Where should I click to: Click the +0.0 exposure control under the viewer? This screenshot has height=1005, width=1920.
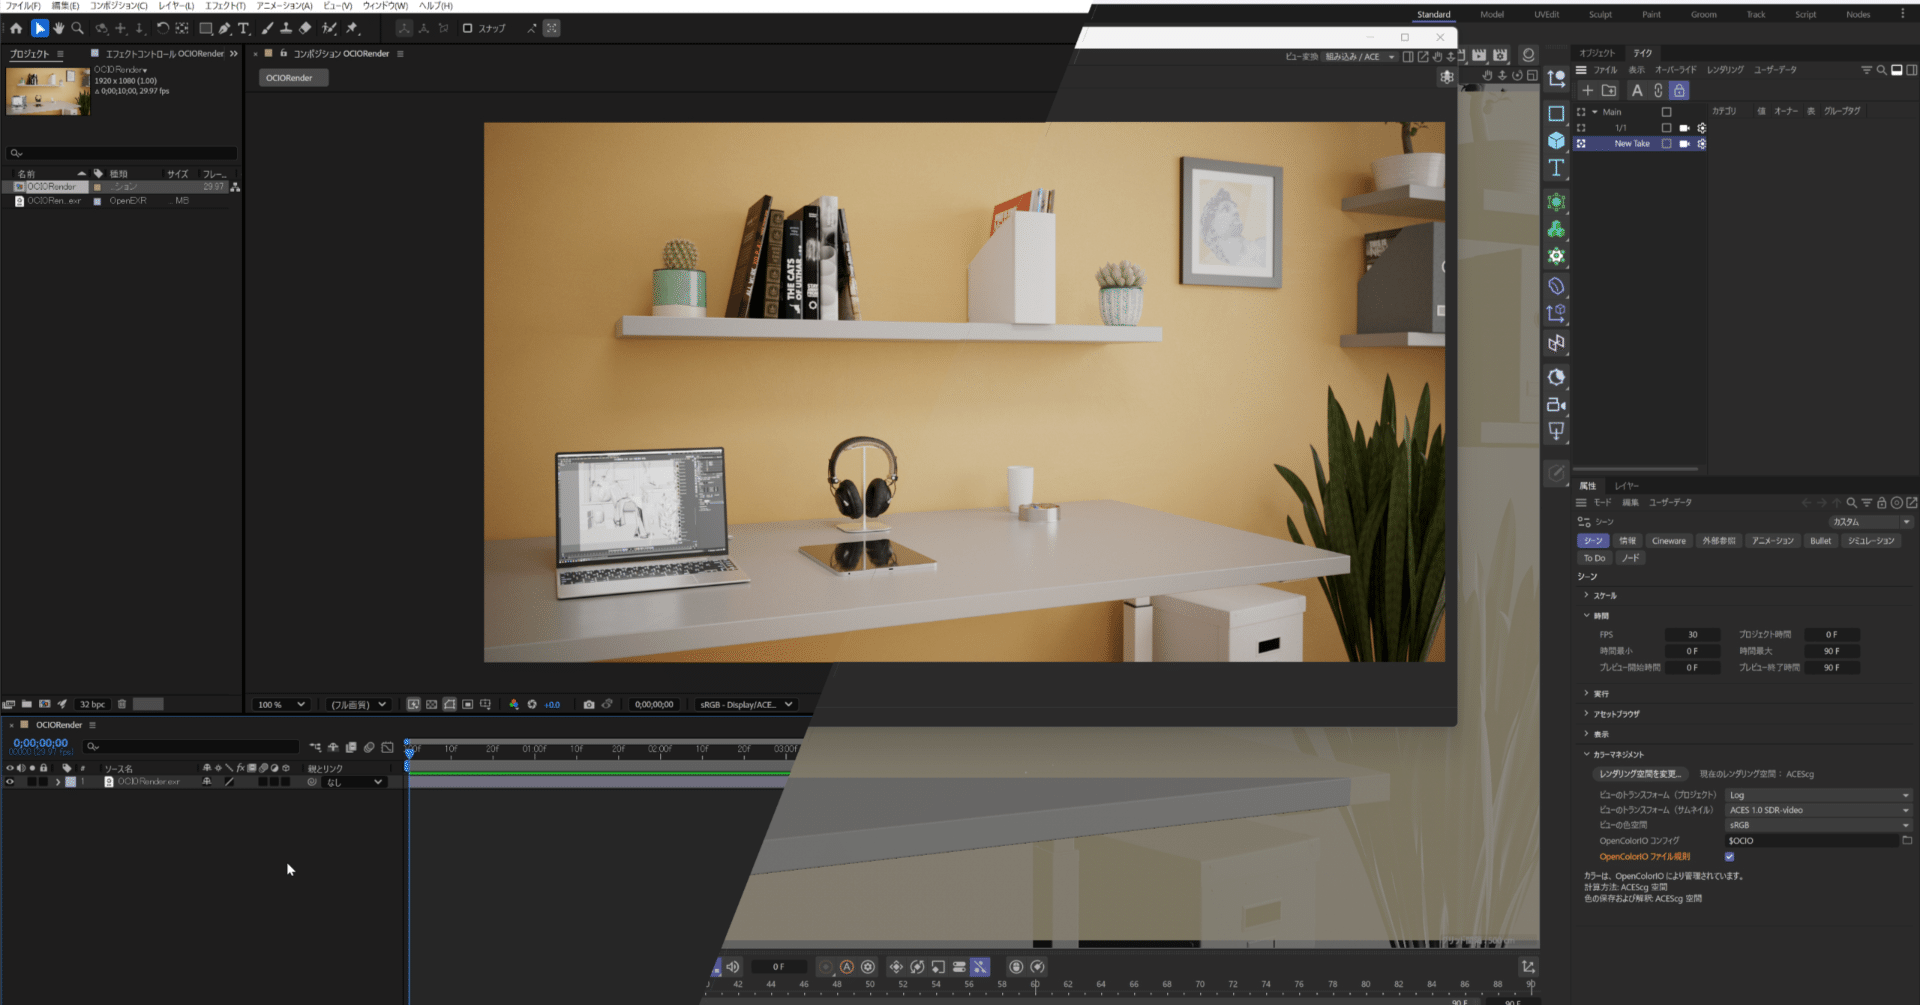[551, 704]
